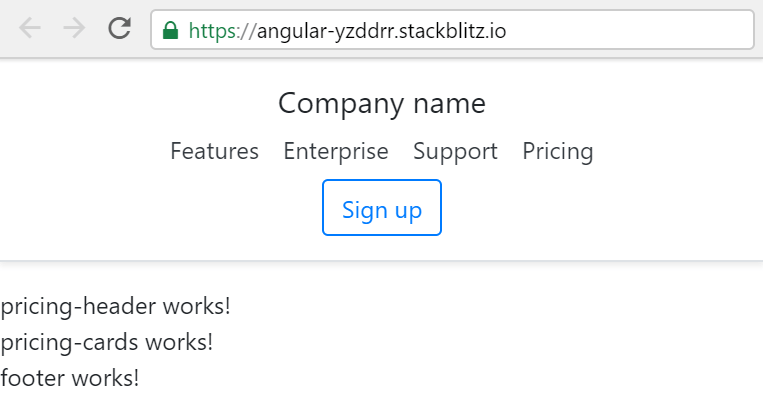Viewport: 763px width, 395px height.
Task: Click the green https scheme in URL
Action: [x=212, y=31]
